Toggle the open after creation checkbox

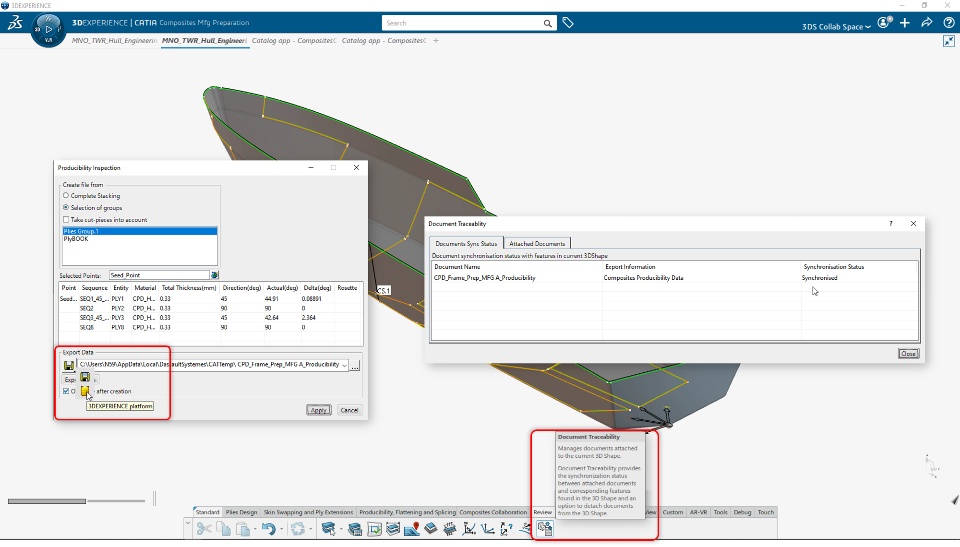pyautogui.click(x=66, y=391)
